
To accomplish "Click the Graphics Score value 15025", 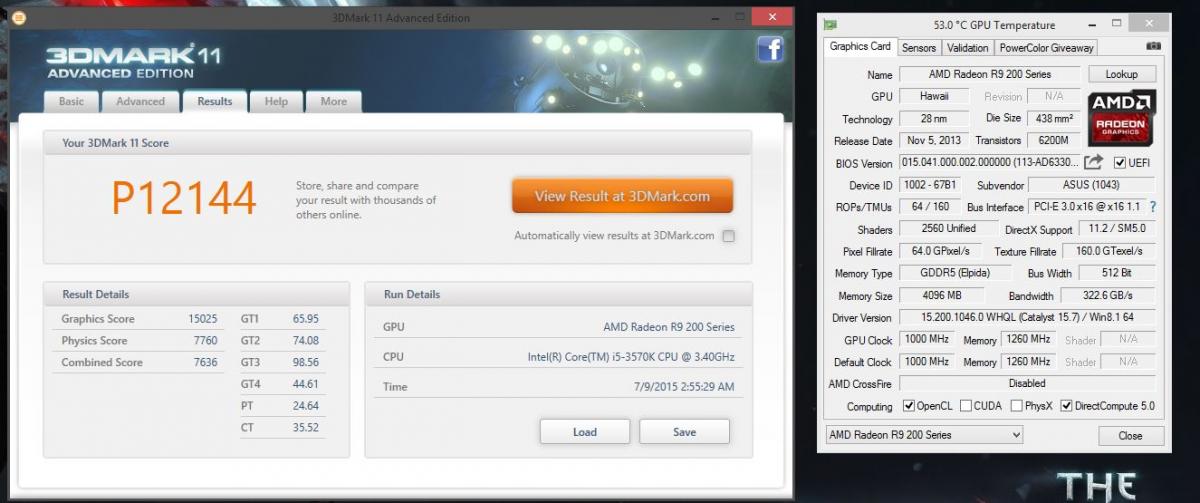I will coord(202,319).
